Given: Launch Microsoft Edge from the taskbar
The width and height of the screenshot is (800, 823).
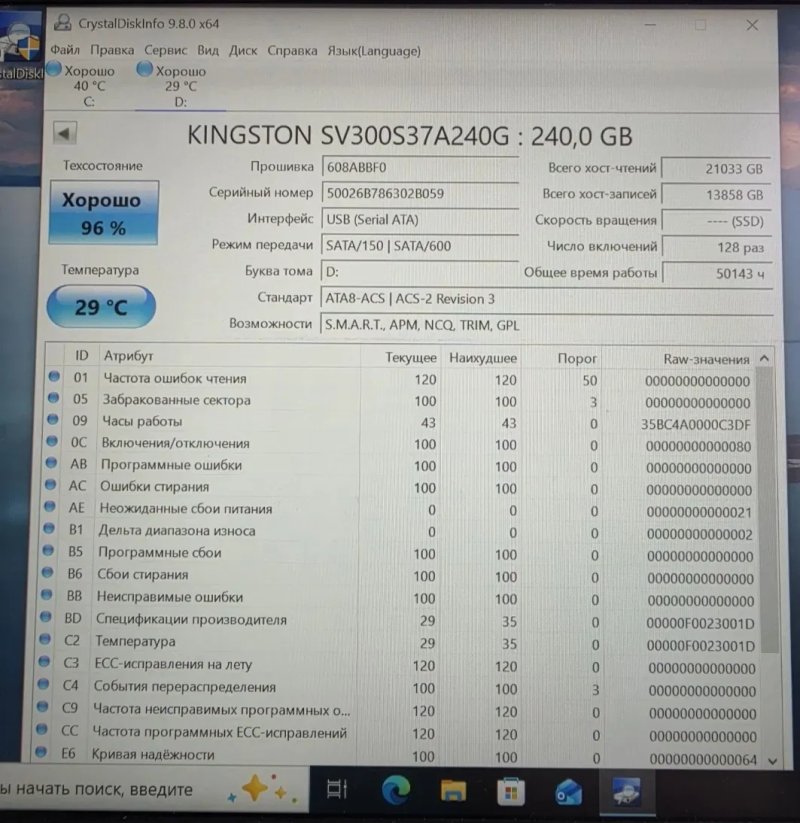Looking at the screenshot, I should (x=395, y=790).
